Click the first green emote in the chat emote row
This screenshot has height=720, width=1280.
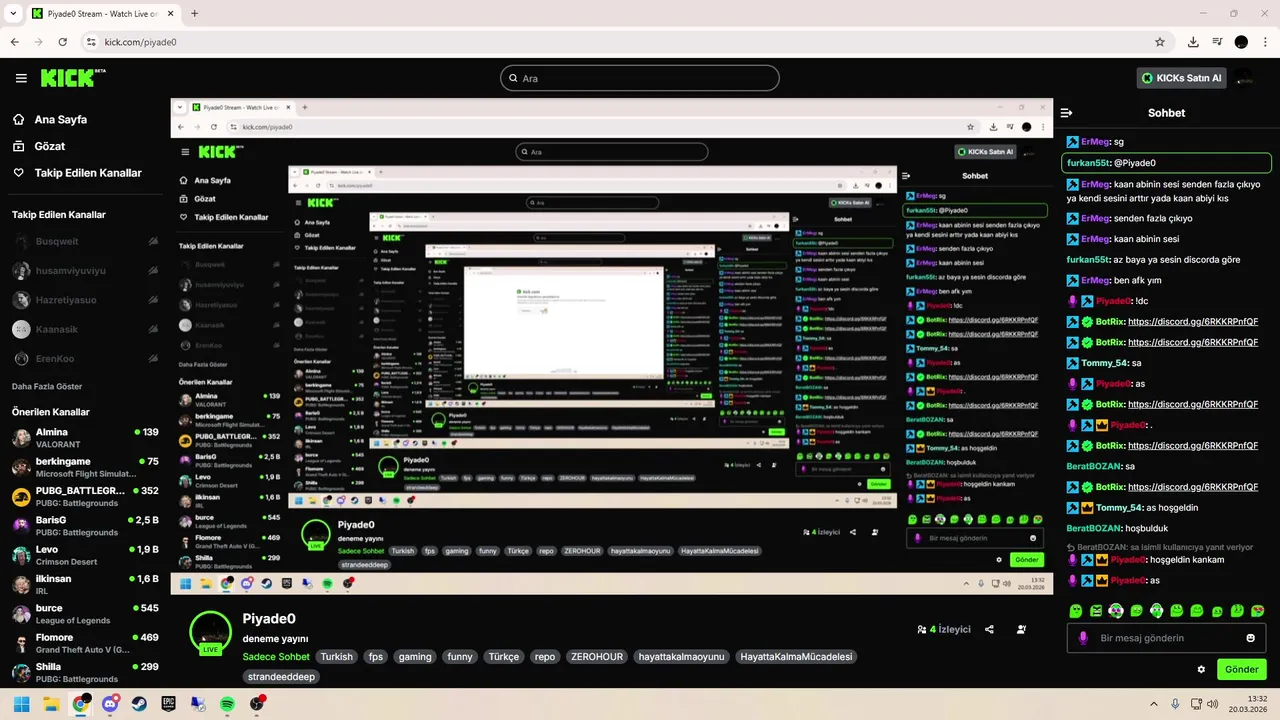pyautogui.click(x=1076, y=610)
